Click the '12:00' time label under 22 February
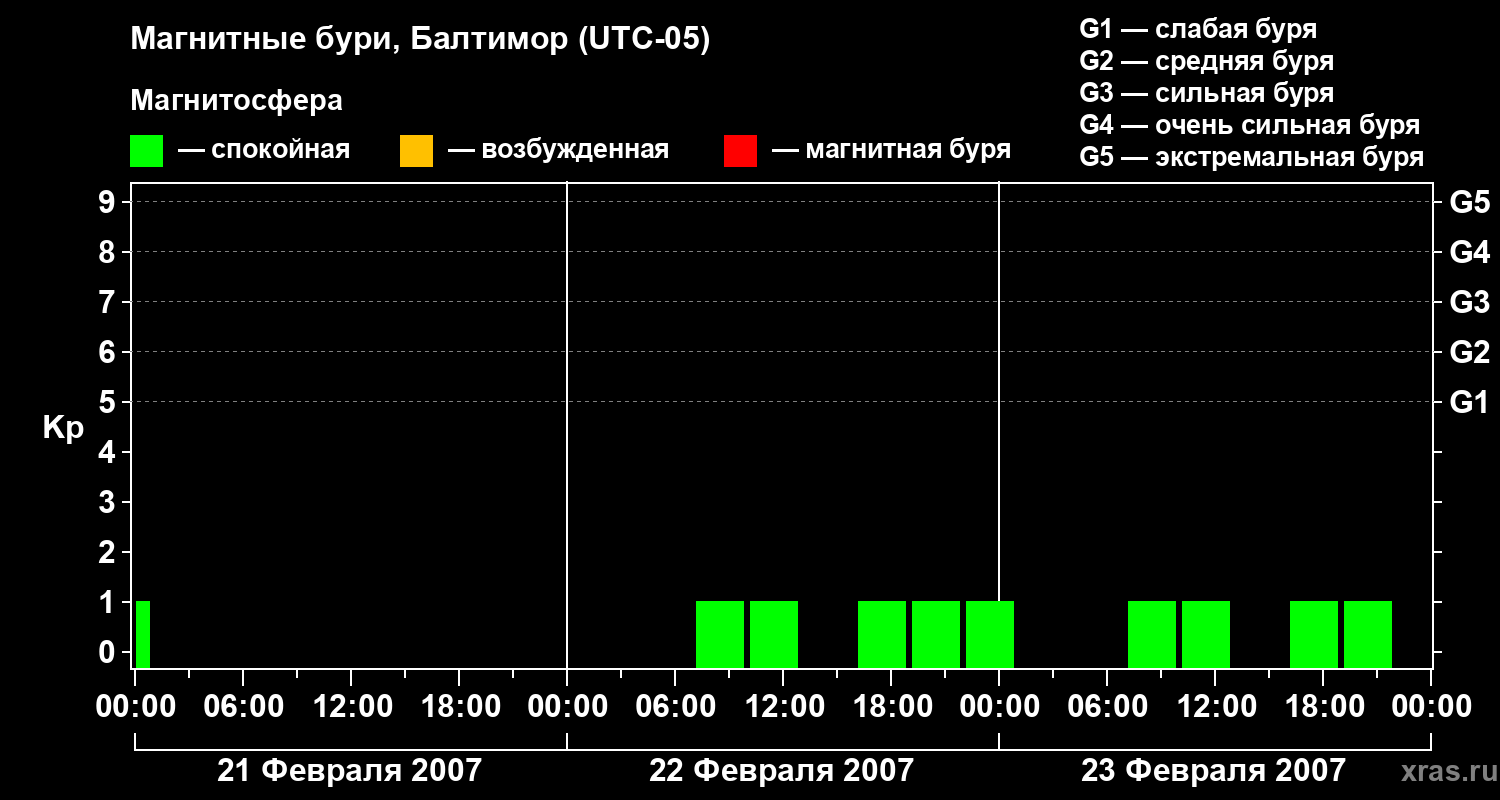 click(783, 706)
